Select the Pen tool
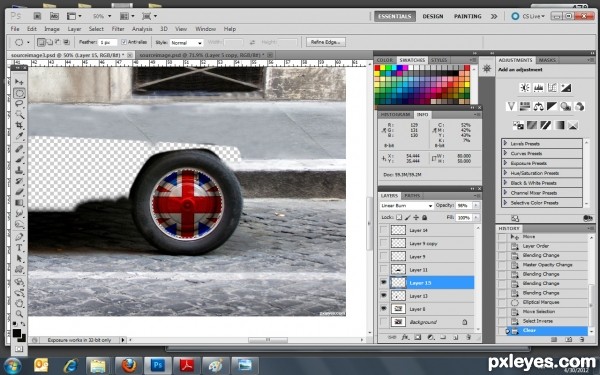The image size is (600, 375). tap(19, 237)
